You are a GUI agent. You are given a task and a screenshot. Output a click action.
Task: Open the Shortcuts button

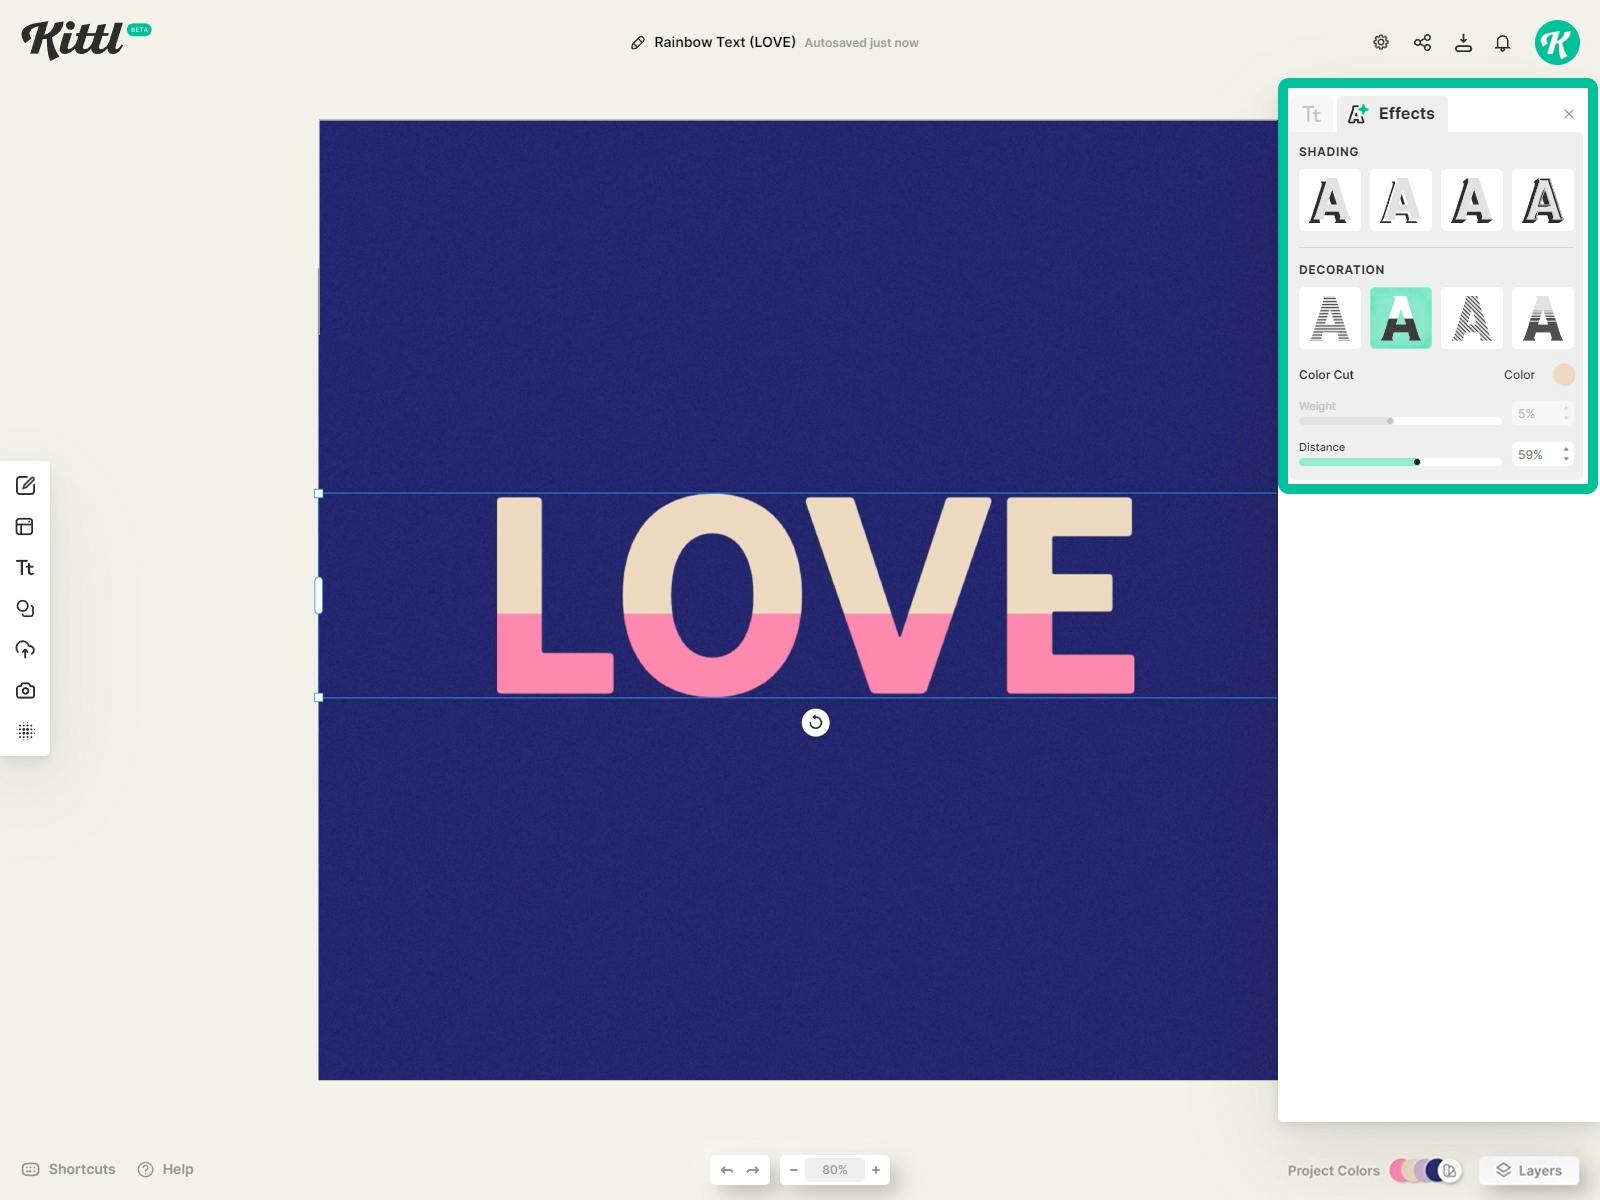(69, 1169)
